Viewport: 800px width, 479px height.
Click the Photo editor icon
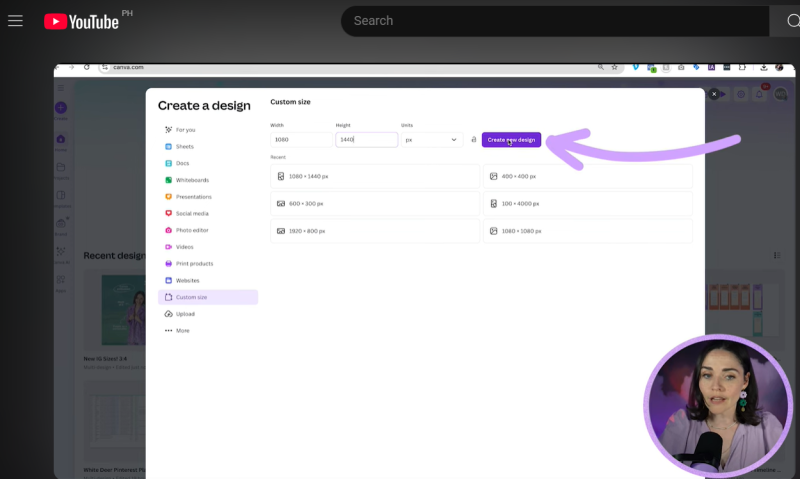[x=168, y=230]
